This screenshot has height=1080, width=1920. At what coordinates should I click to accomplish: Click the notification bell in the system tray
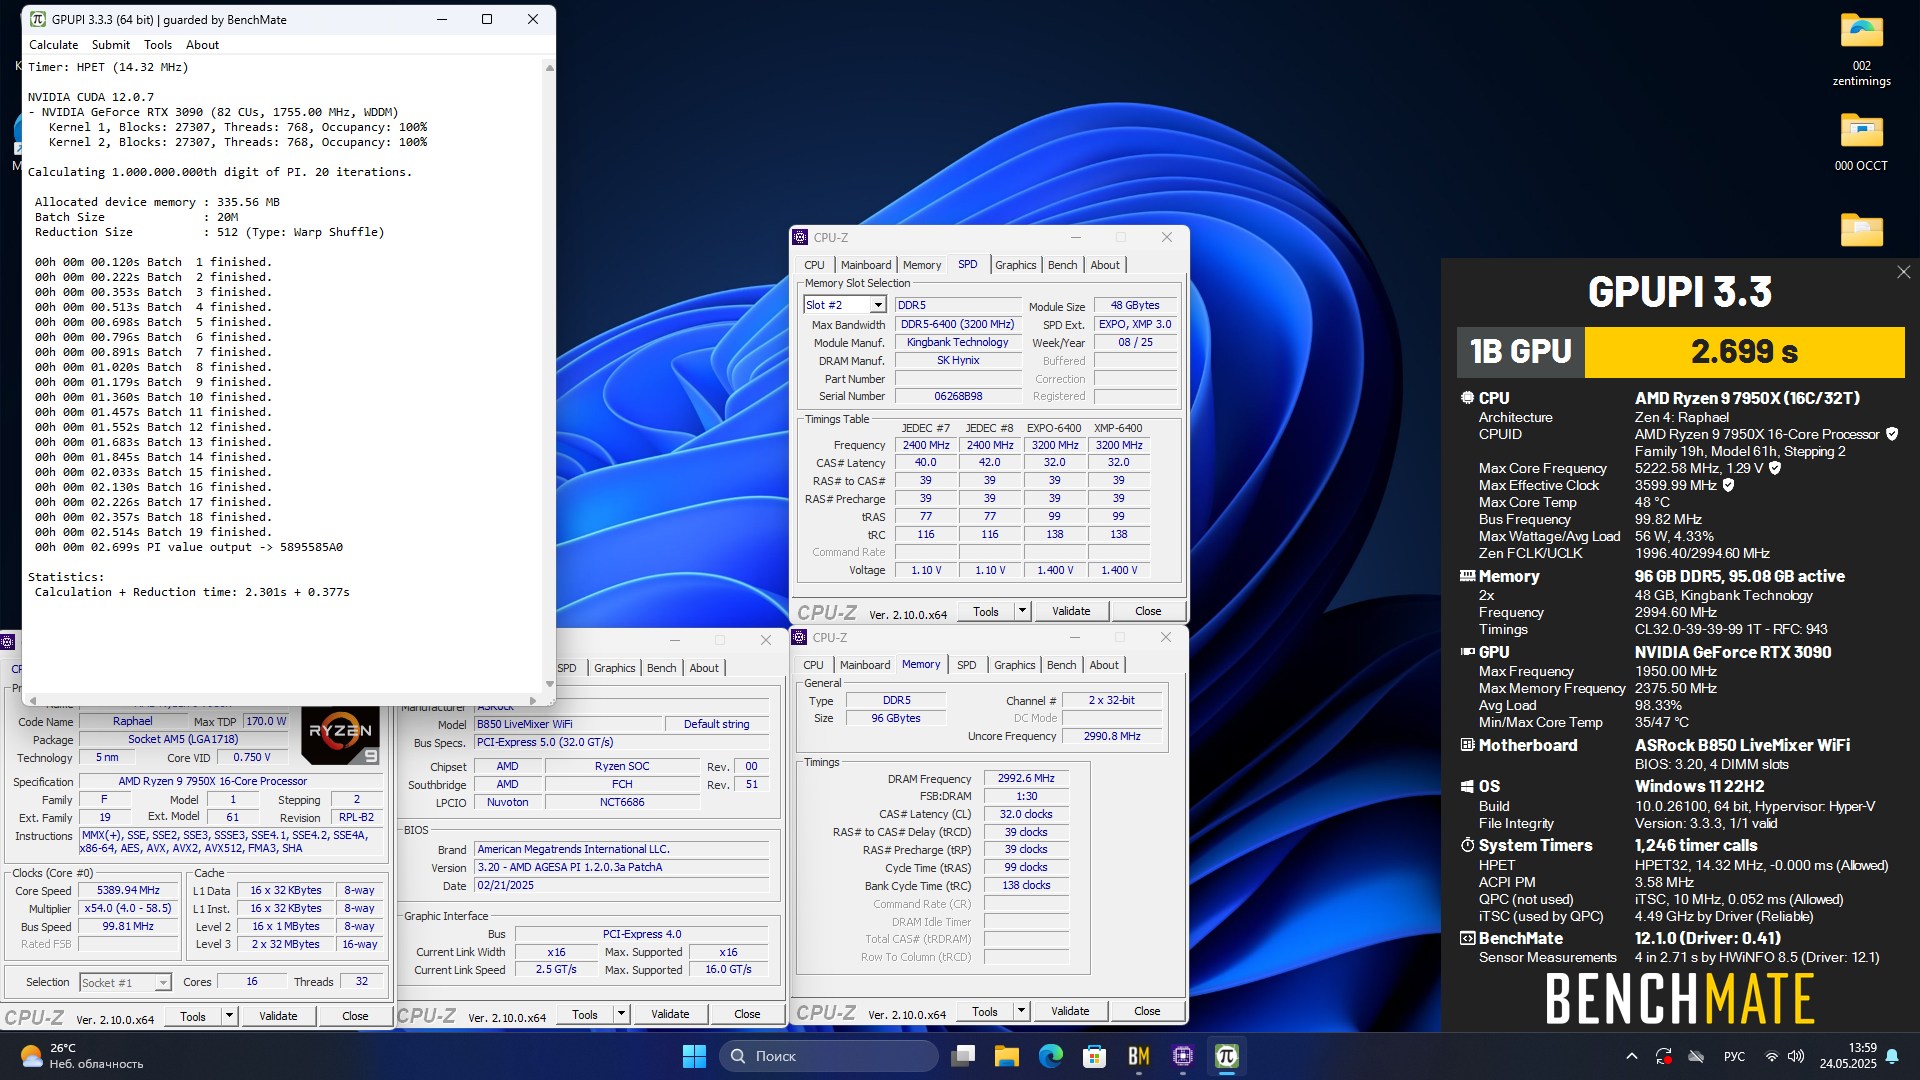[1892, 1056]
